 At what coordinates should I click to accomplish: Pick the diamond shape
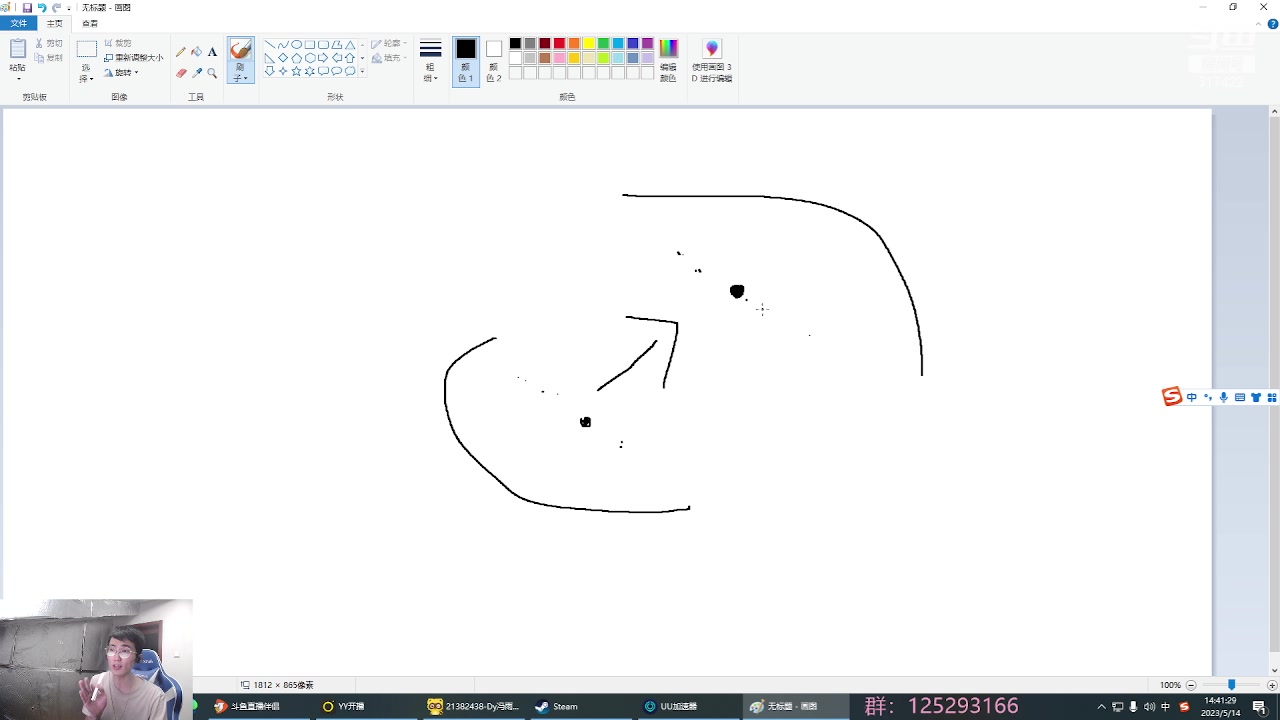(283, 58)
